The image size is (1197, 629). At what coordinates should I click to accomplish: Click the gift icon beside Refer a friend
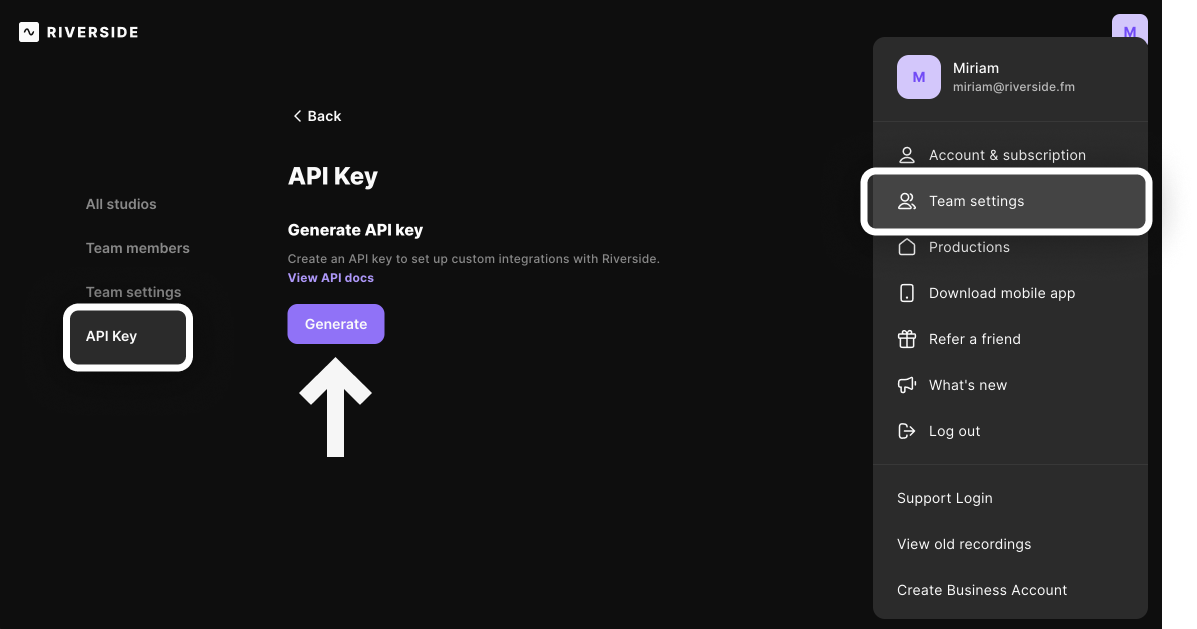pyautogui.click(x=906, y=339)
